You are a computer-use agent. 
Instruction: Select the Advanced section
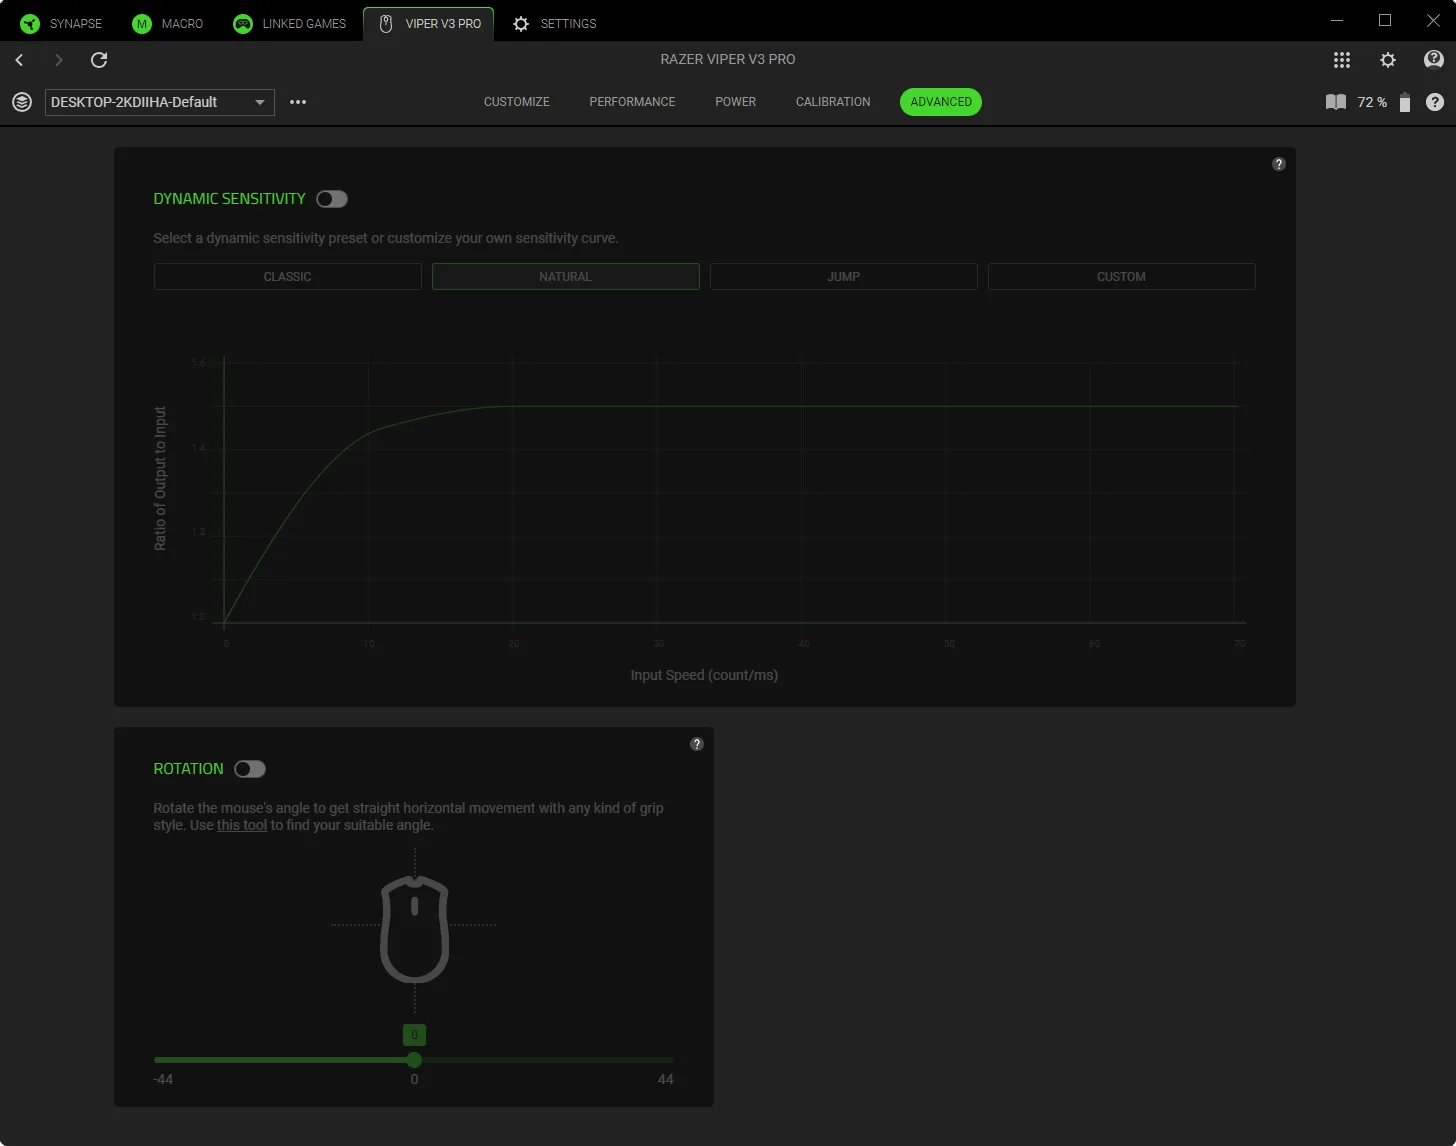(941, 102)
